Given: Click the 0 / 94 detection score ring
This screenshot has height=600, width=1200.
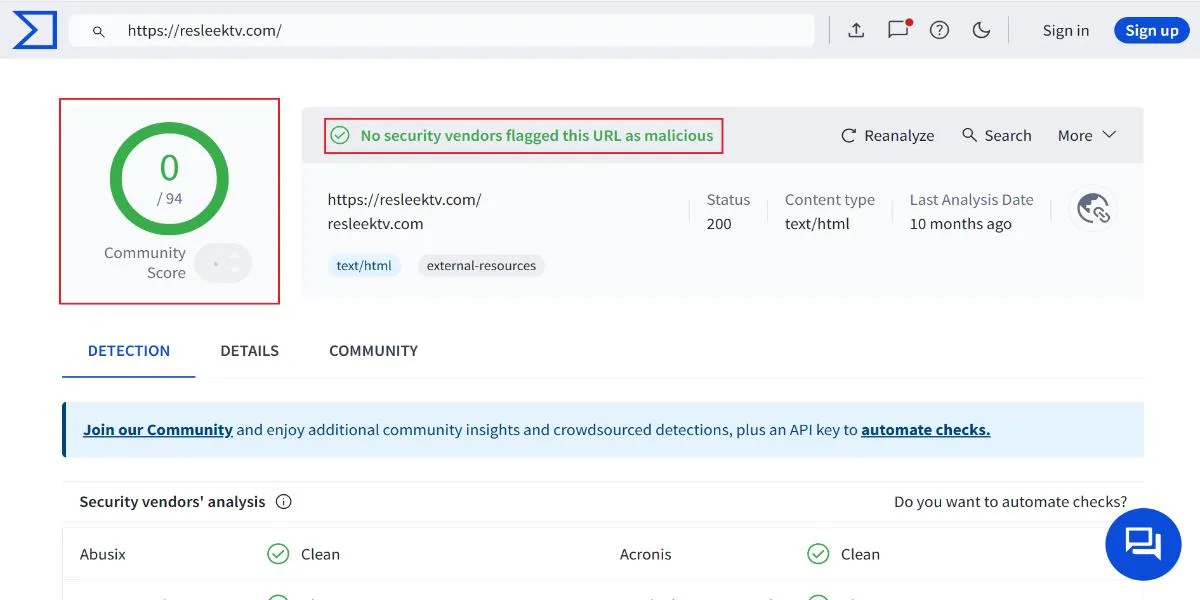Looking at the screenshot, I should coord(169,180).
